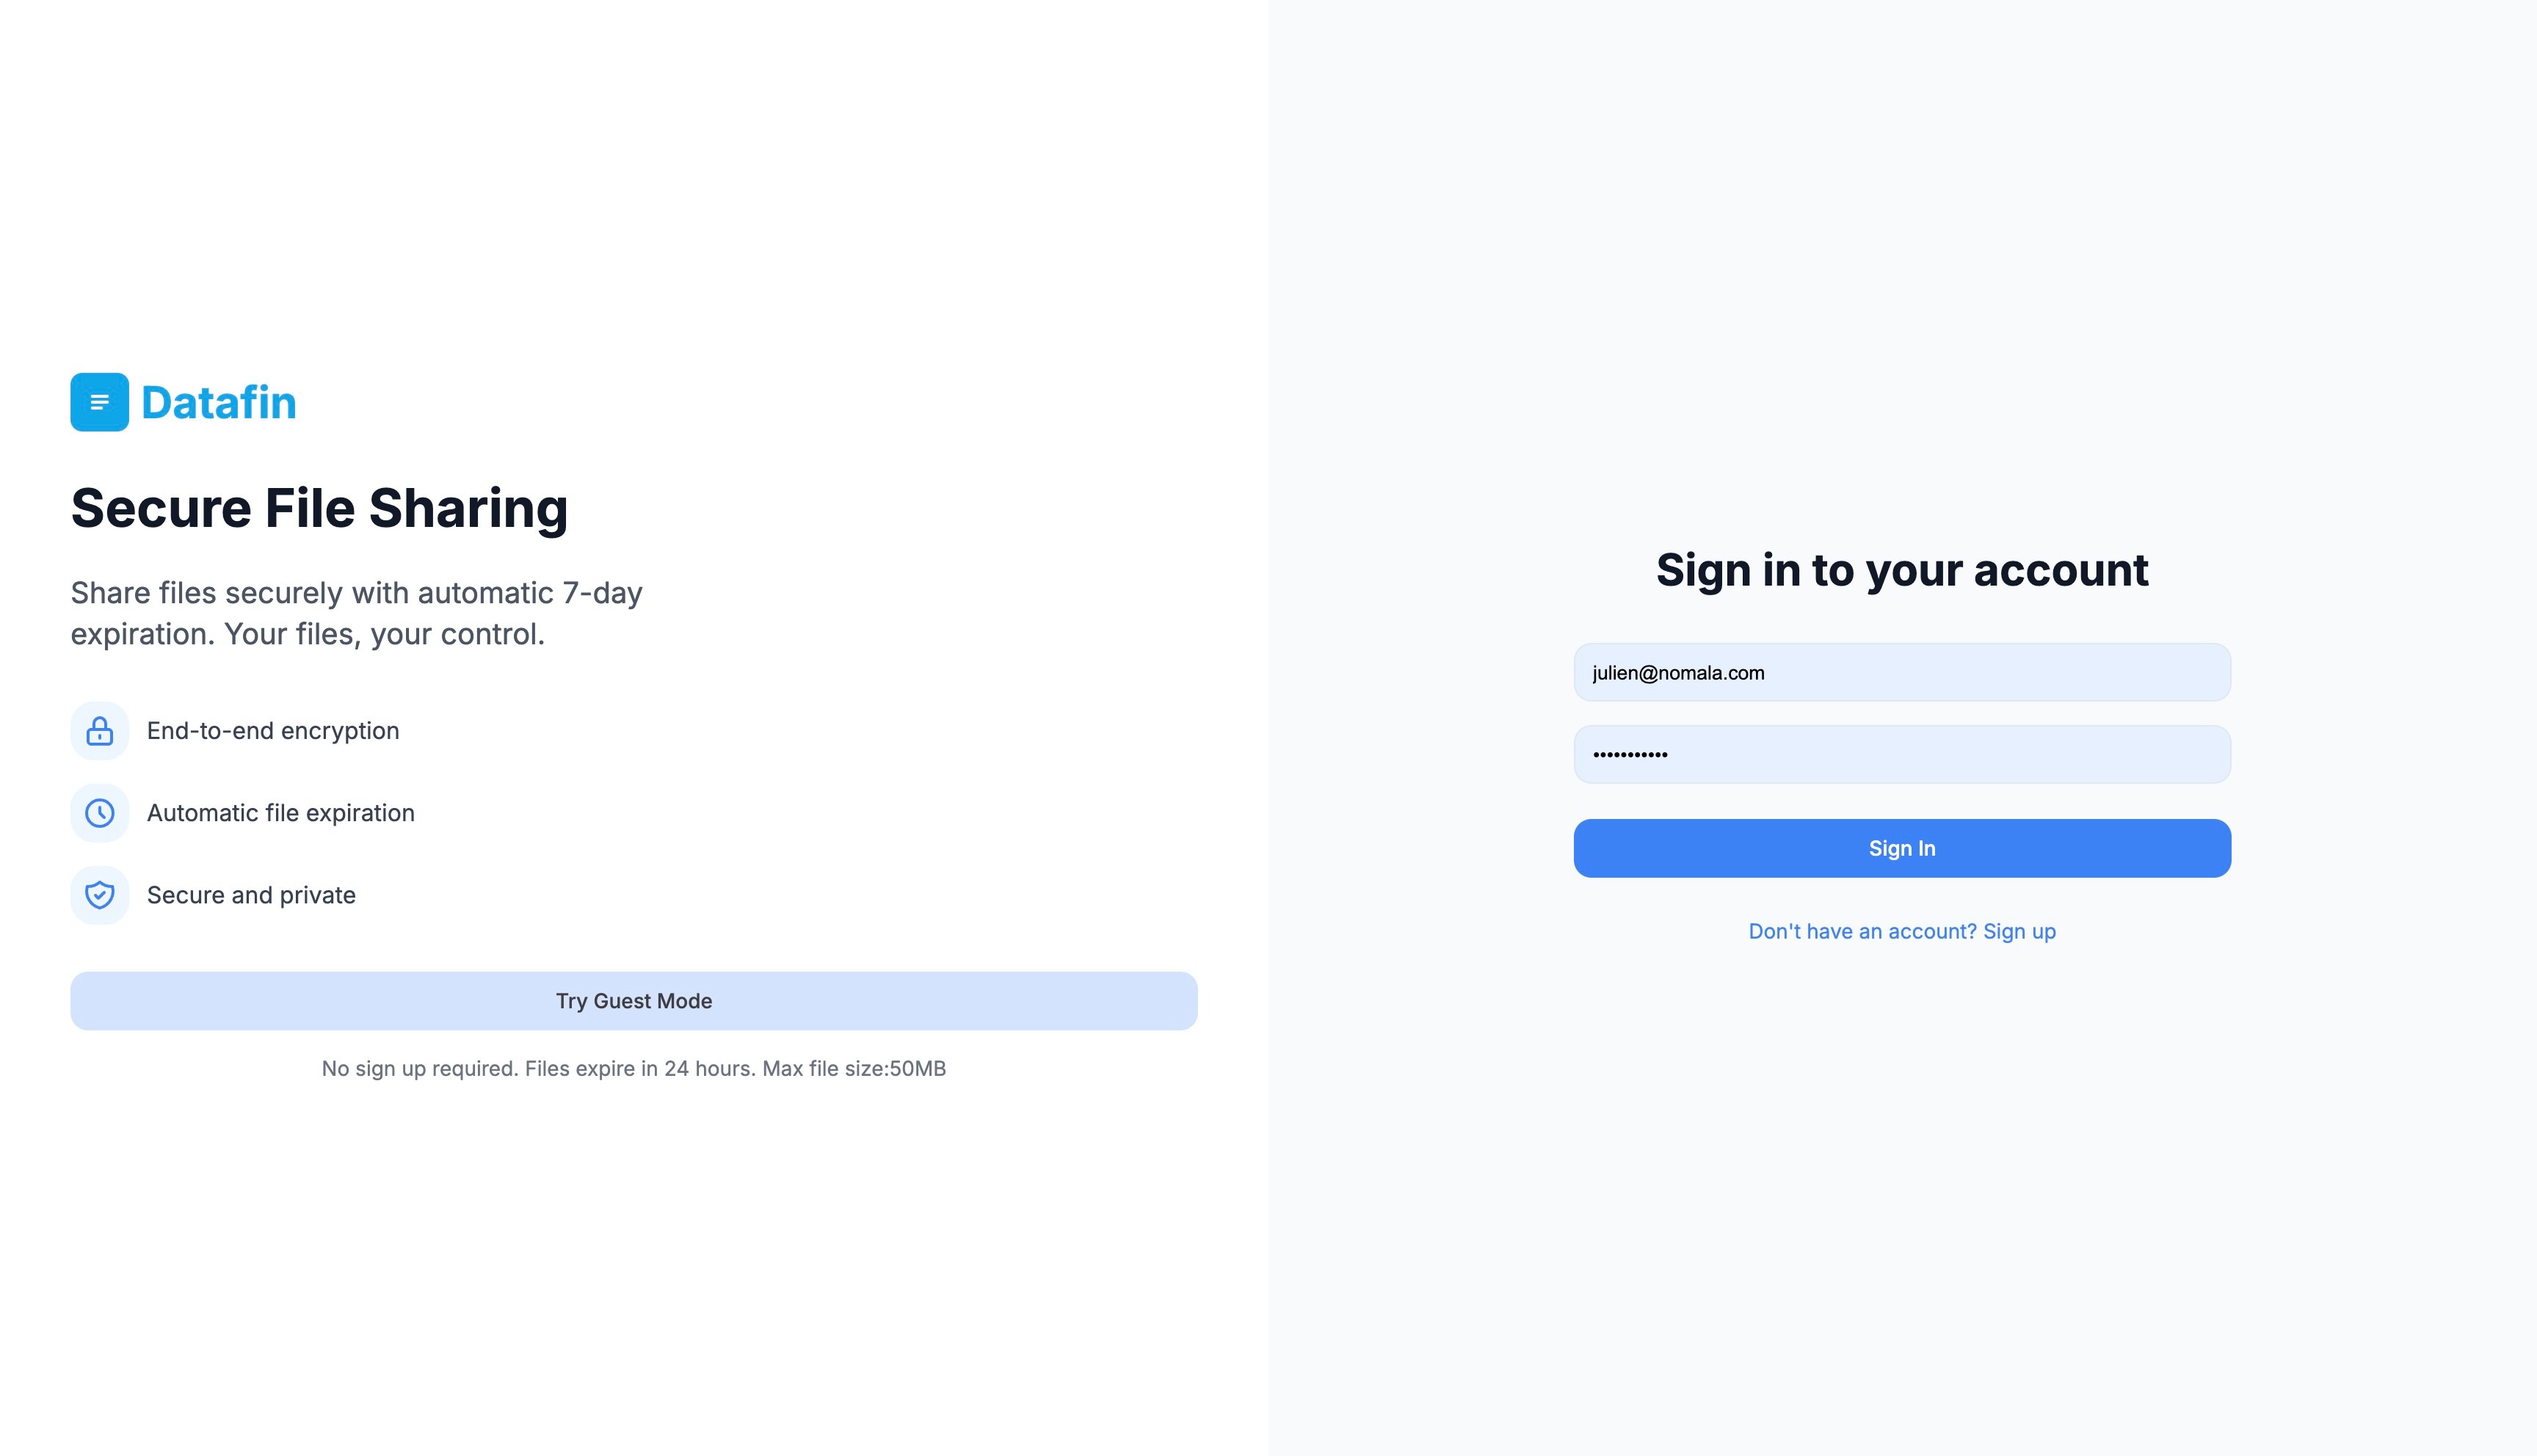Click the Datafin menu/hamburger icon
Viewport: 2537px width, 1456px height.
point(99,401)
